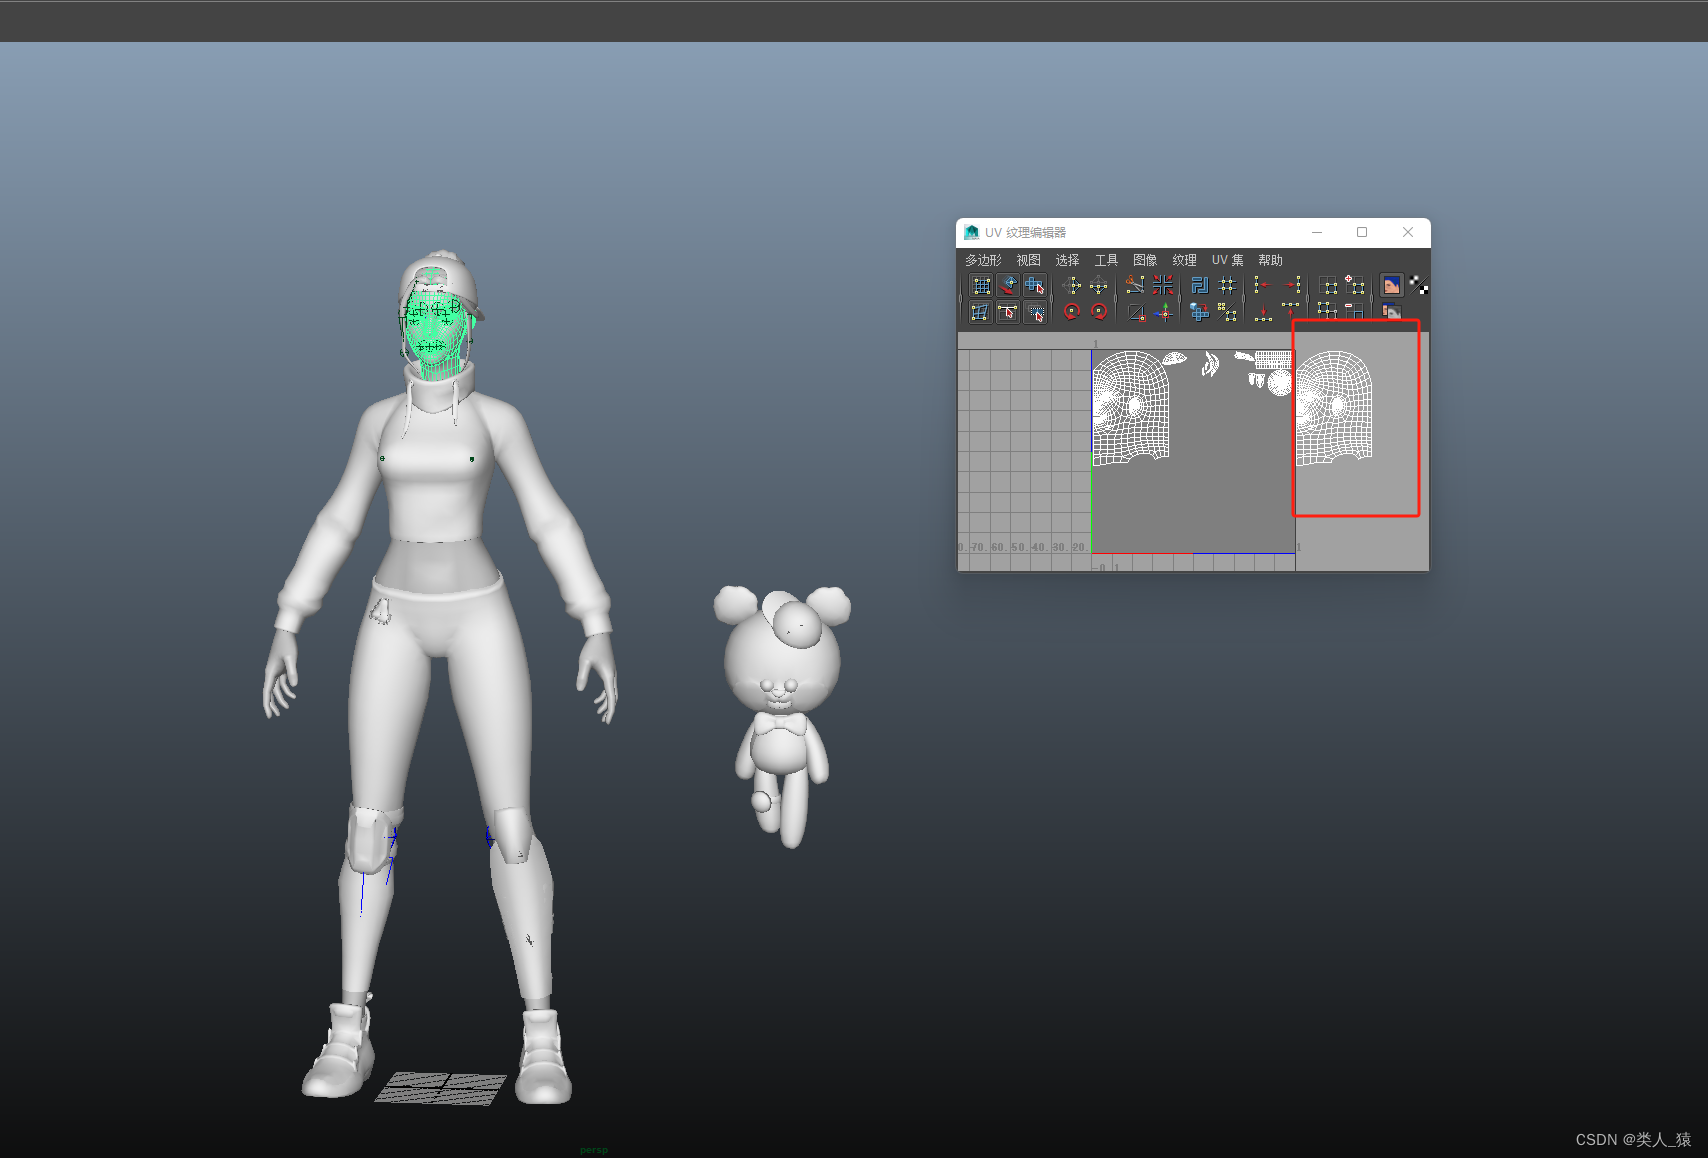Activate the select UV shell cursor tool
Screen dimensions: 1708x1158
[x=1035, y=286]
